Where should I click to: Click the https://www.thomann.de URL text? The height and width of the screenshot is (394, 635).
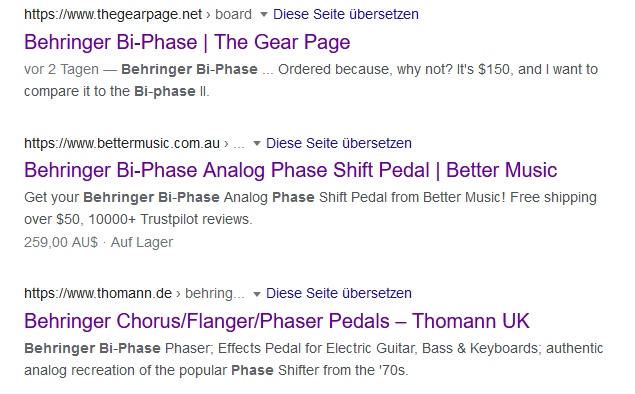pos(98,293)
